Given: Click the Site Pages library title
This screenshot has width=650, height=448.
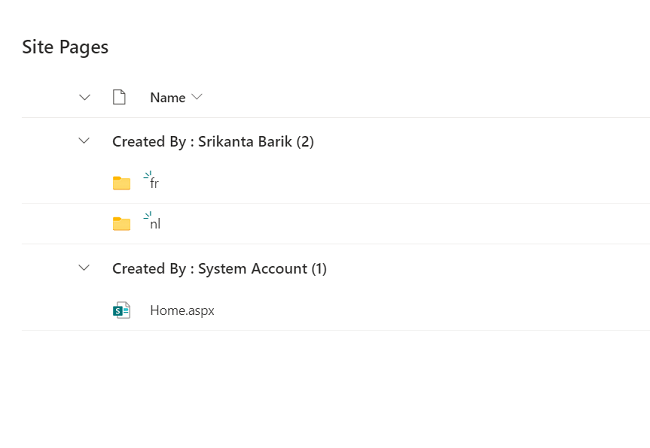Looking at the screenshot, I should (65, 46).
